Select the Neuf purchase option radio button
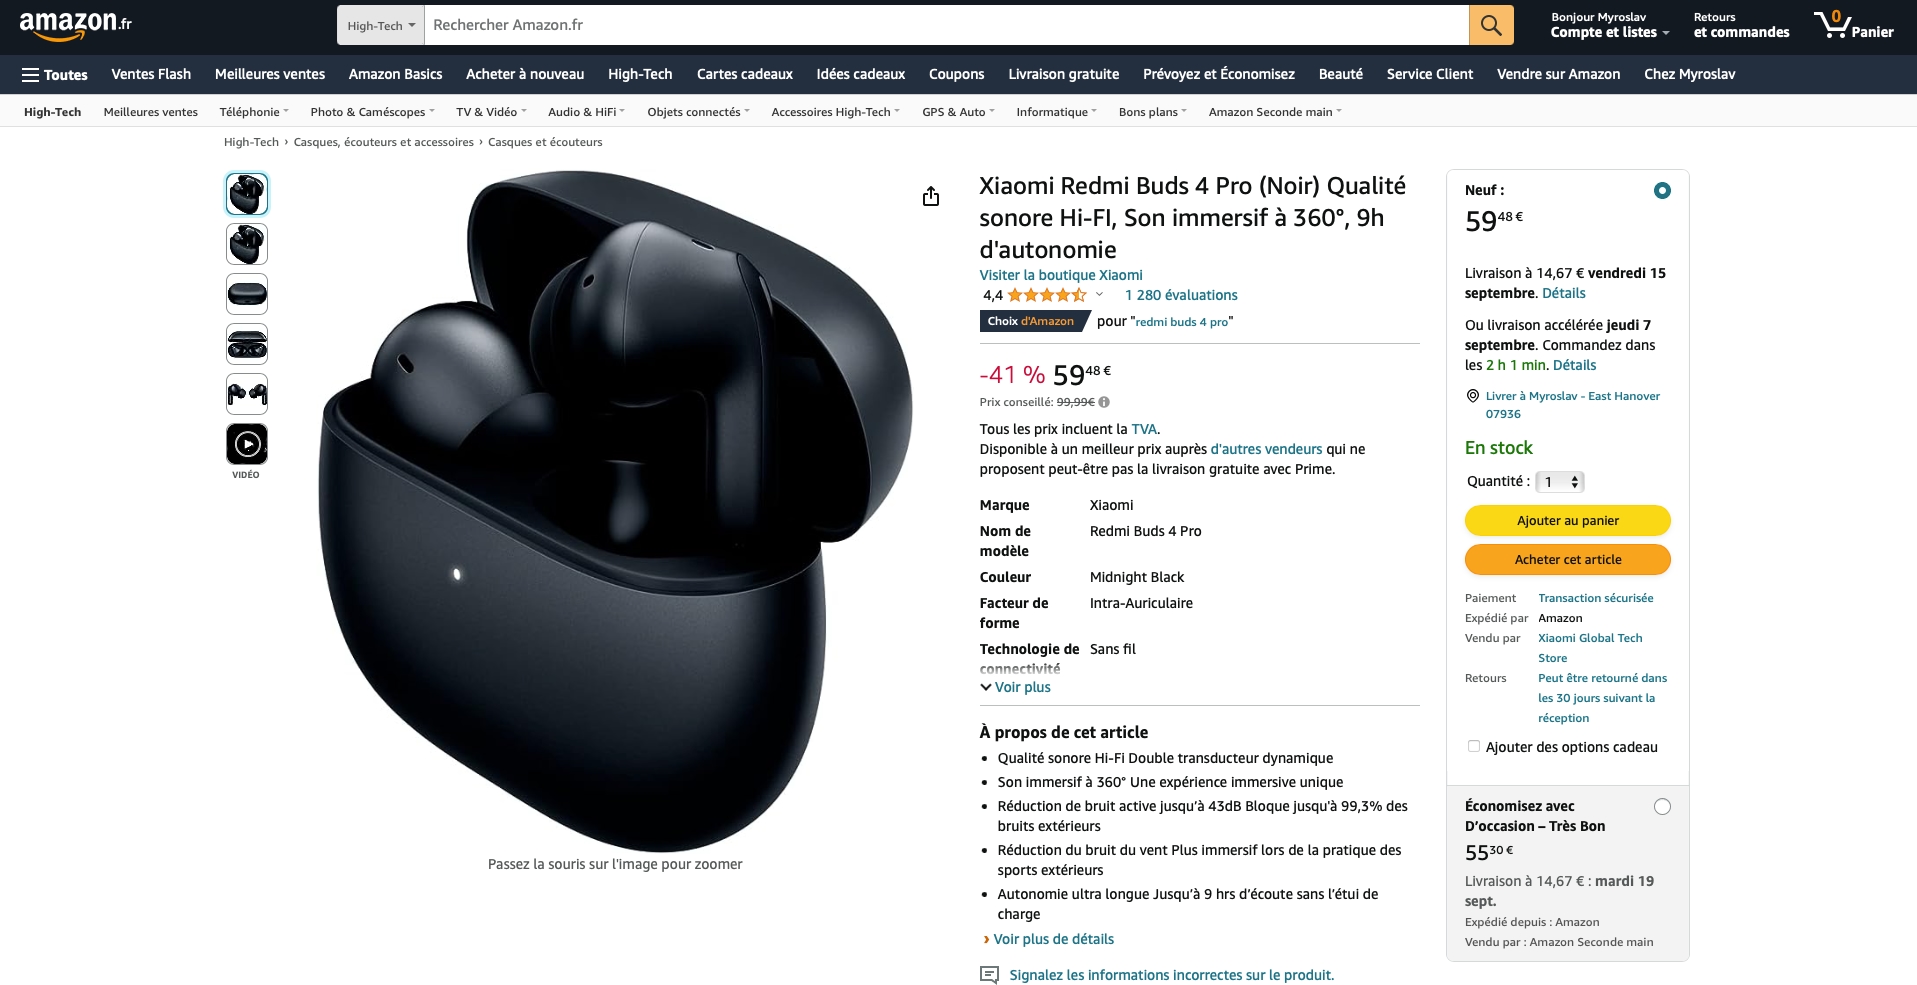The height and width of the screenshot is (985, 1917). coord(1662,190)
